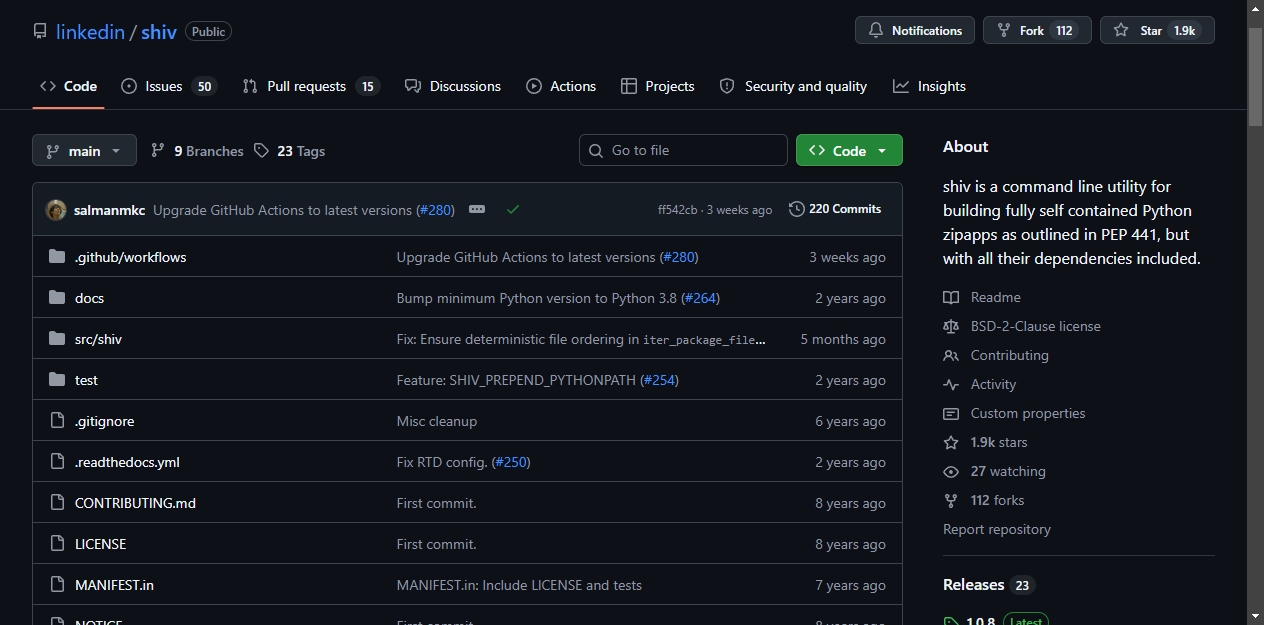Image resolution: width=1264 pixels, height=625 pixels.
Task: Fork the repository with Fork button
Action: [1037, 30]
